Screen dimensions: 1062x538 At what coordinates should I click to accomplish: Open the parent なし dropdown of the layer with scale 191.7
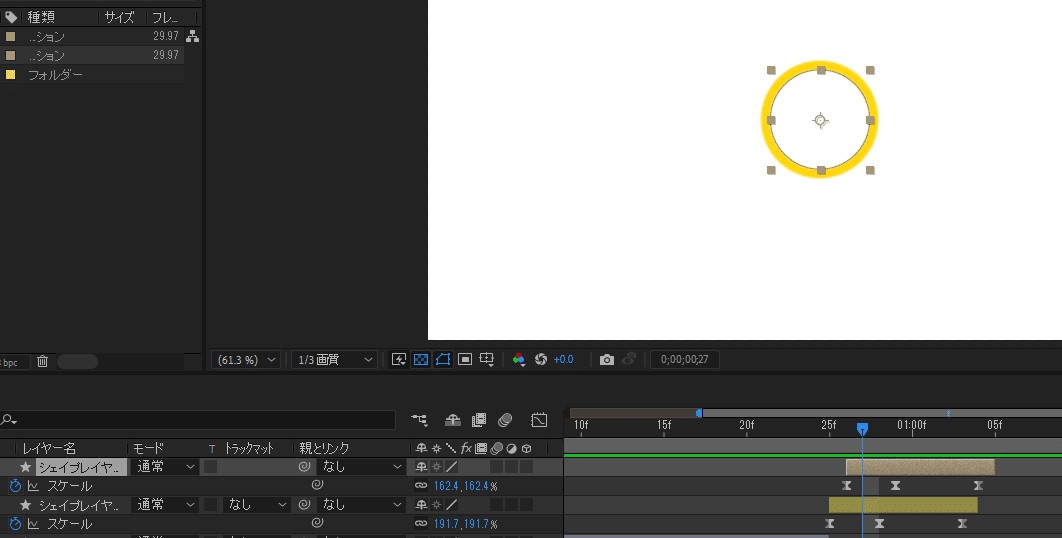[362, 505]
